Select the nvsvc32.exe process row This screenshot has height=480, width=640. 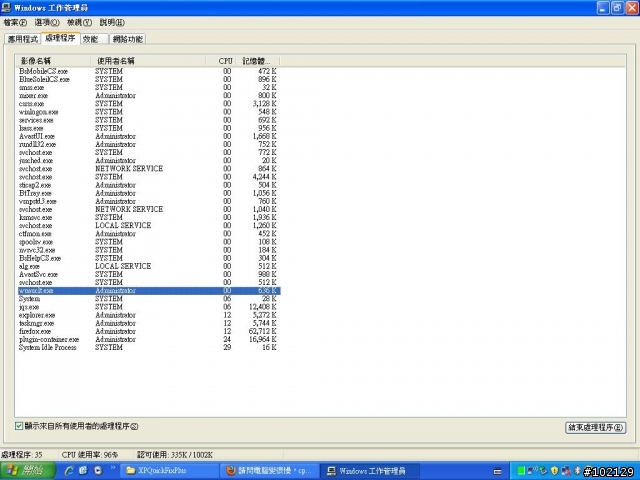click(x=148, y=250)
